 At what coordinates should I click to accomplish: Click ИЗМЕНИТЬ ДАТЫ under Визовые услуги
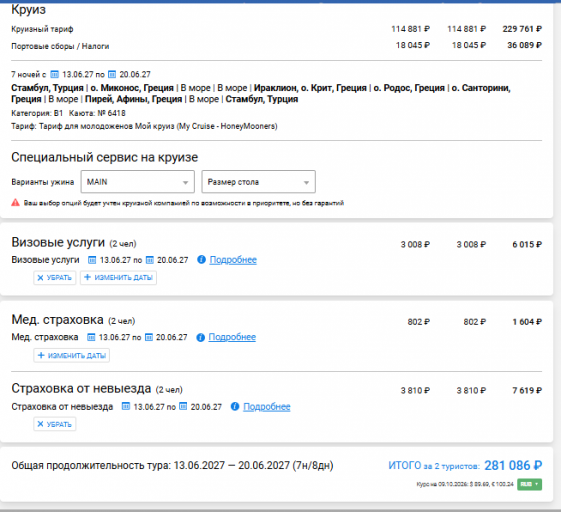pyautogui.click(x=118, y=278)
